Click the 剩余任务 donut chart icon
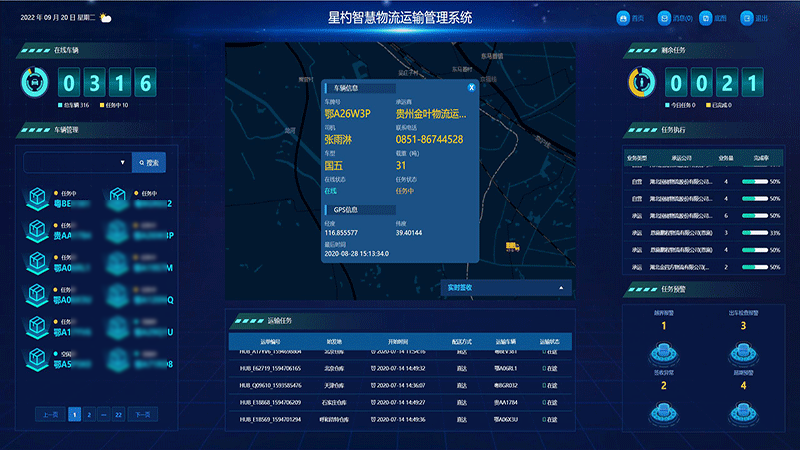 coord(640,82)
